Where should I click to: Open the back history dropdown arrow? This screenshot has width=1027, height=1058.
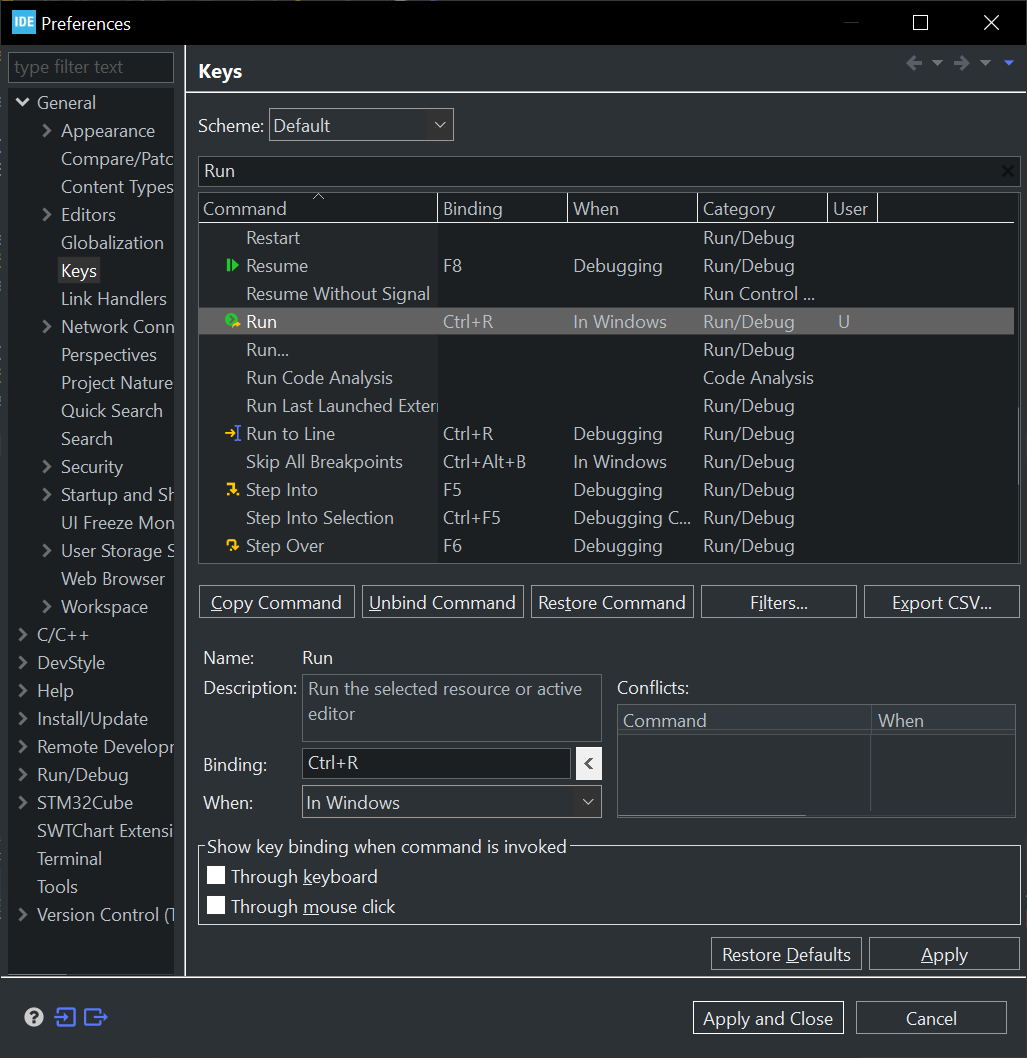click(937, 63)
